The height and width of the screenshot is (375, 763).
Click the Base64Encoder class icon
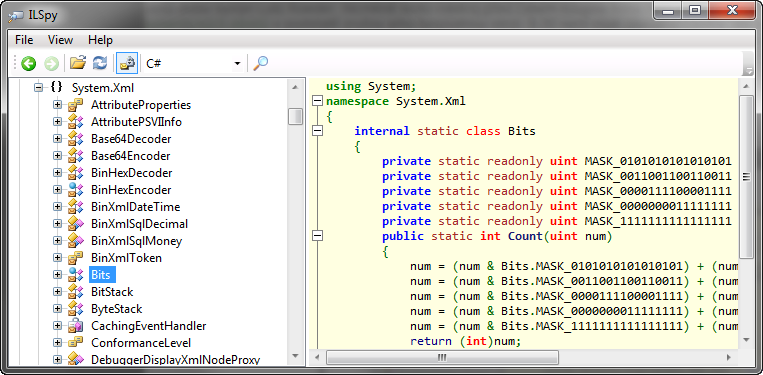[75, 156]
